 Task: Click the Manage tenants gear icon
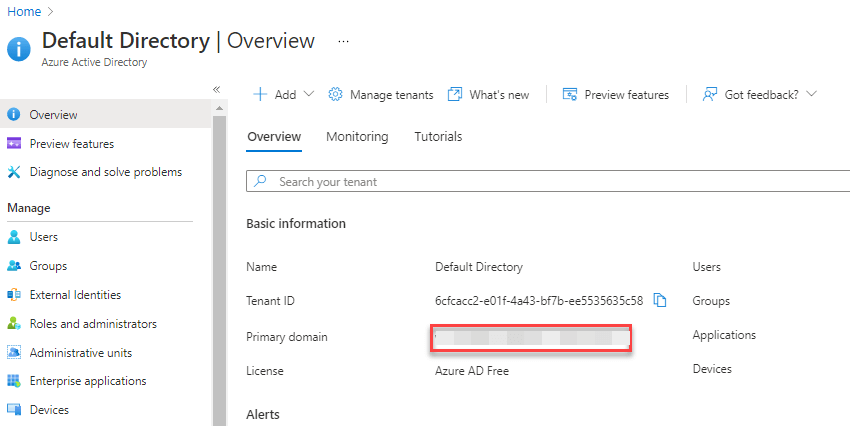click(x=336, y=94)
